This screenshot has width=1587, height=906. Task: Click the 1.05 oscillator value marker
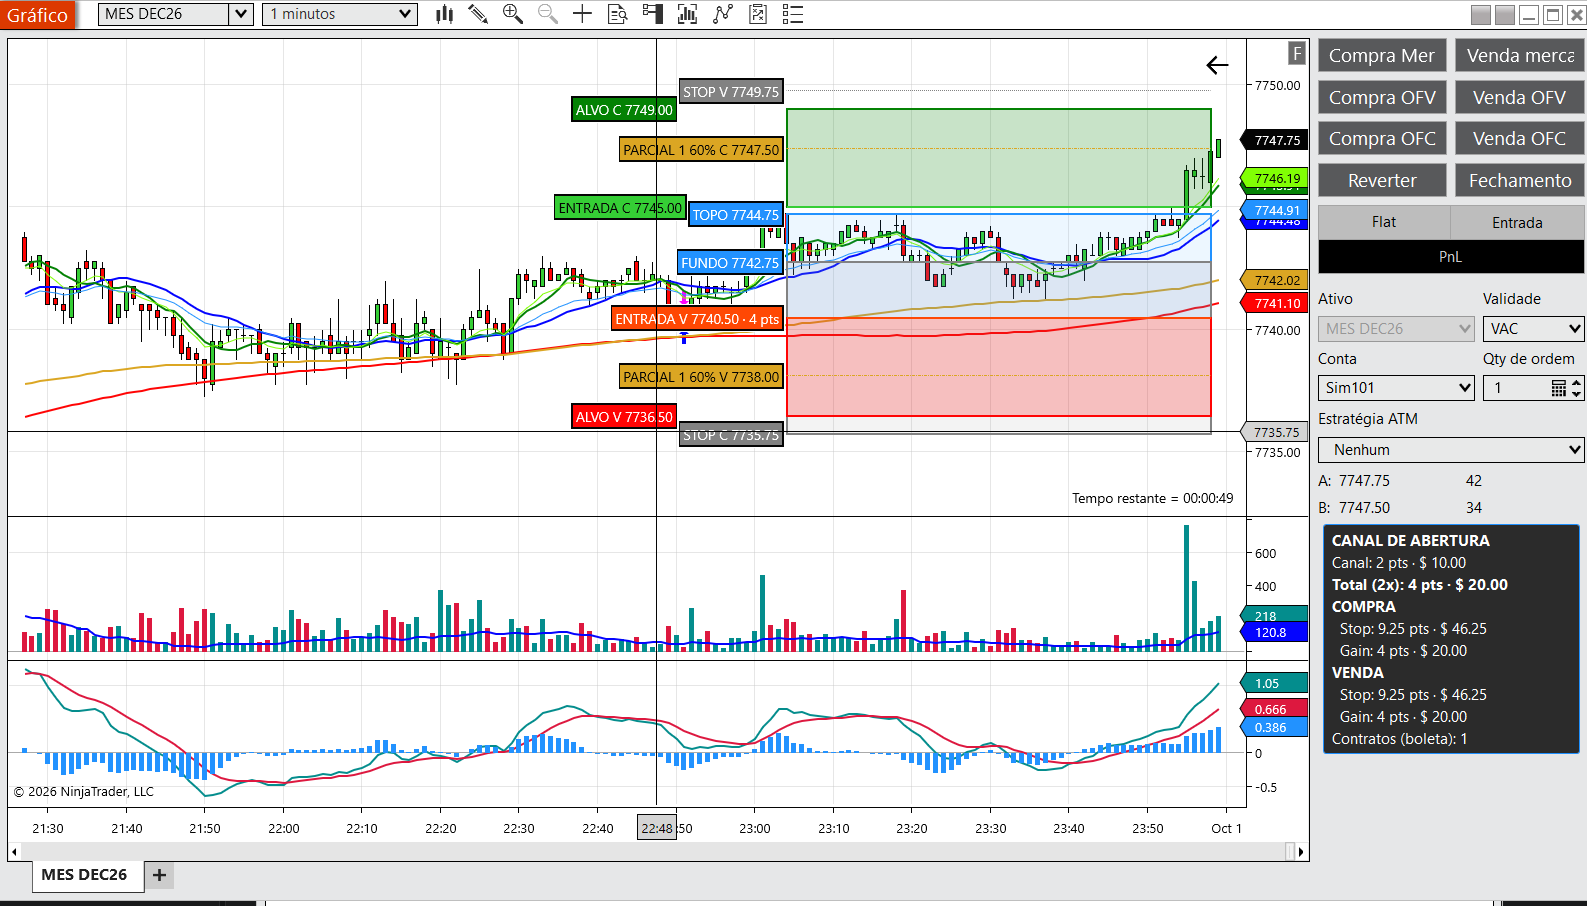point(1274,684)
